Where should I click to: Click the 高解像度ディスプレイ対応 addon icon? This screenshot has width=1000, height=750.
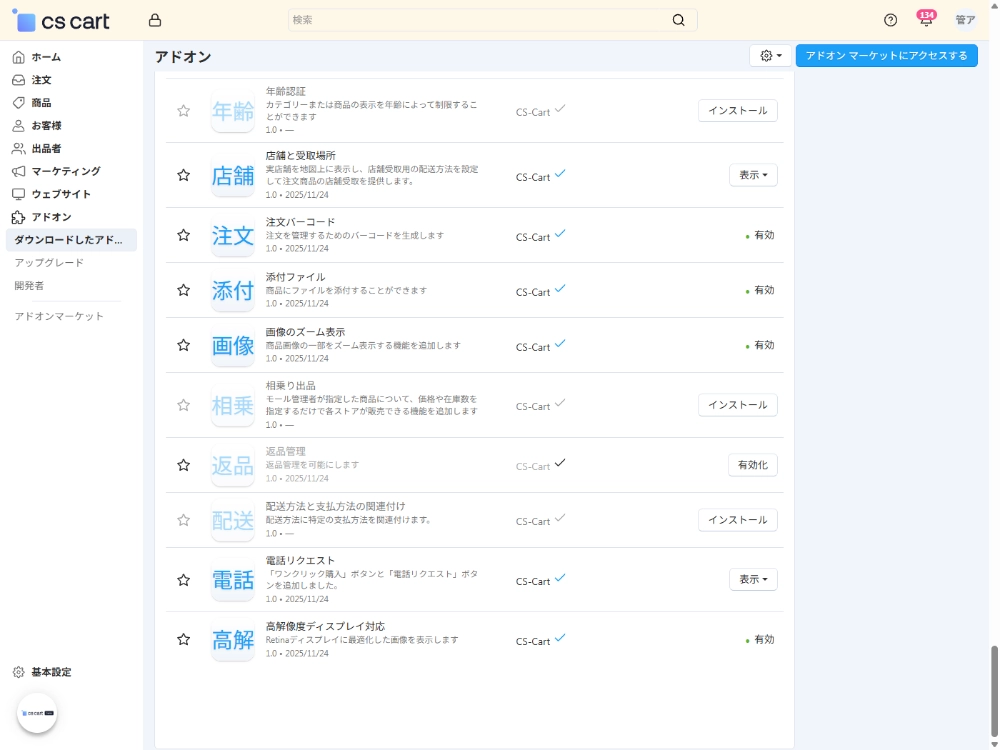[233, 640]
